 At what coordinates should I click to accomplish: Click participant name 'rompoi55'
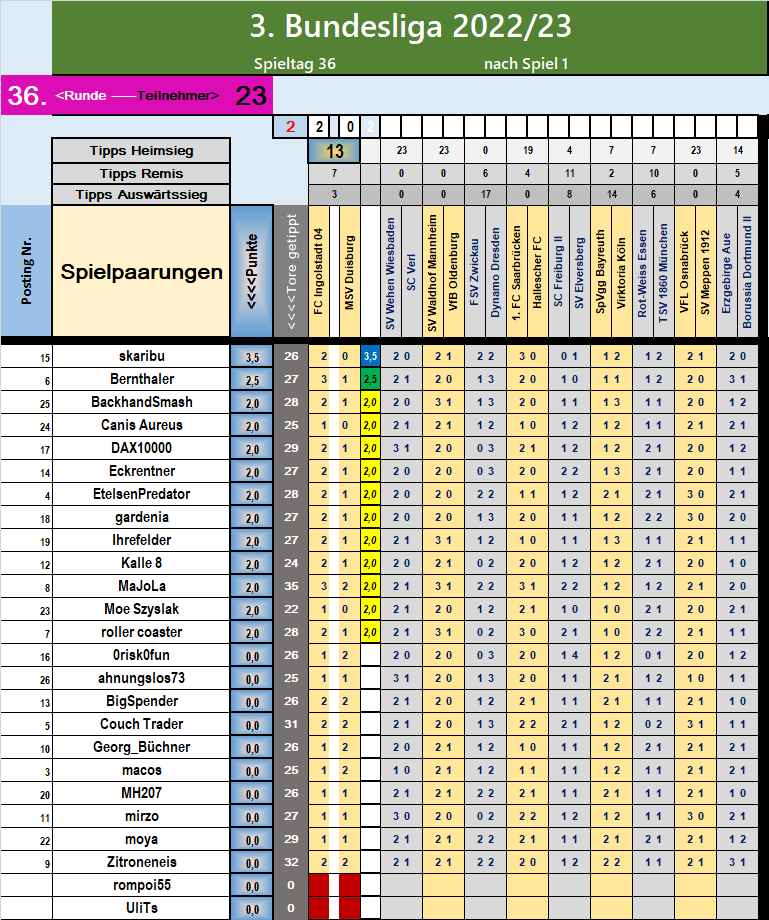point(141,885)
